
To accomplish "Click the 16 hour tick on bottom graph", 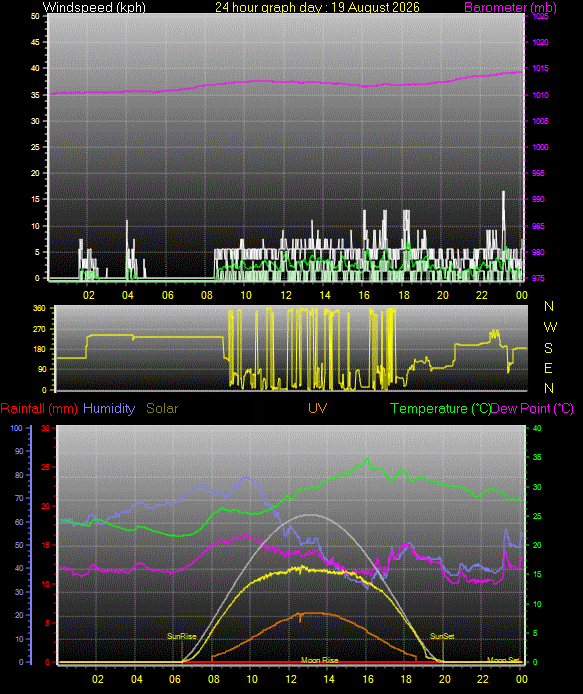I will point(368,679).
